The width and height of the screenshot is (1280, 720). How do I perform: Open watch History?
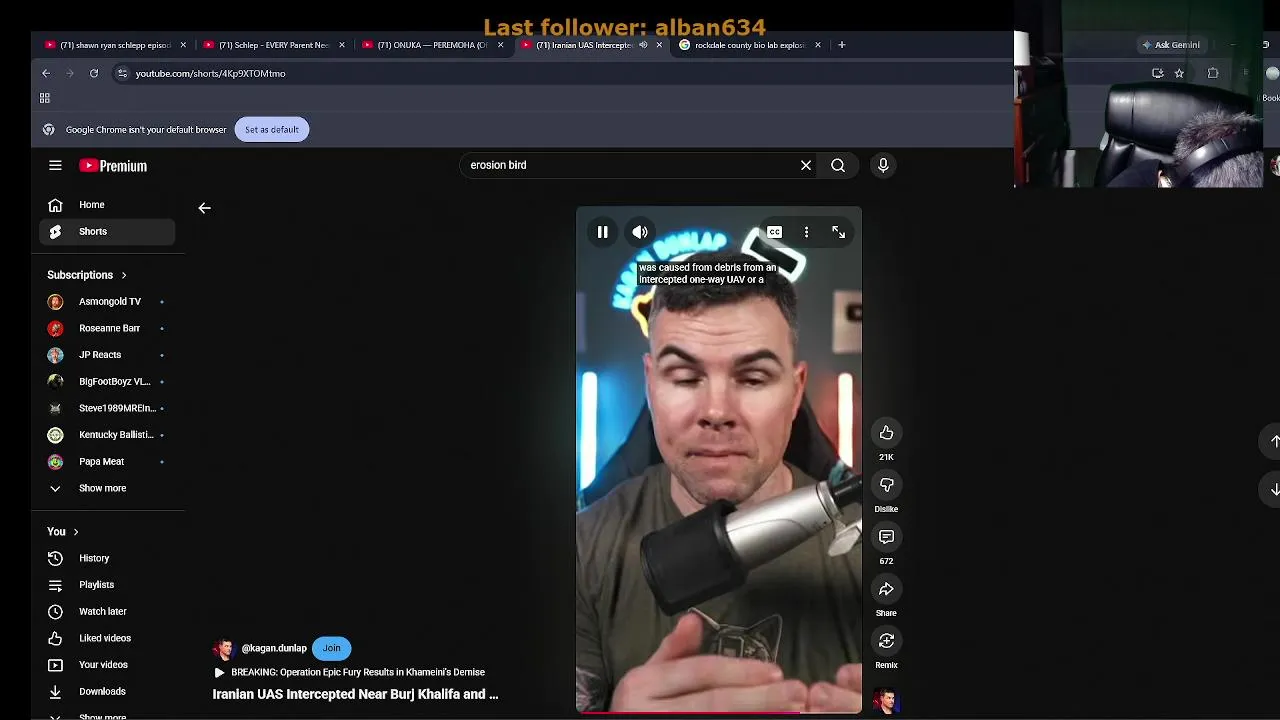pos(108,558)
